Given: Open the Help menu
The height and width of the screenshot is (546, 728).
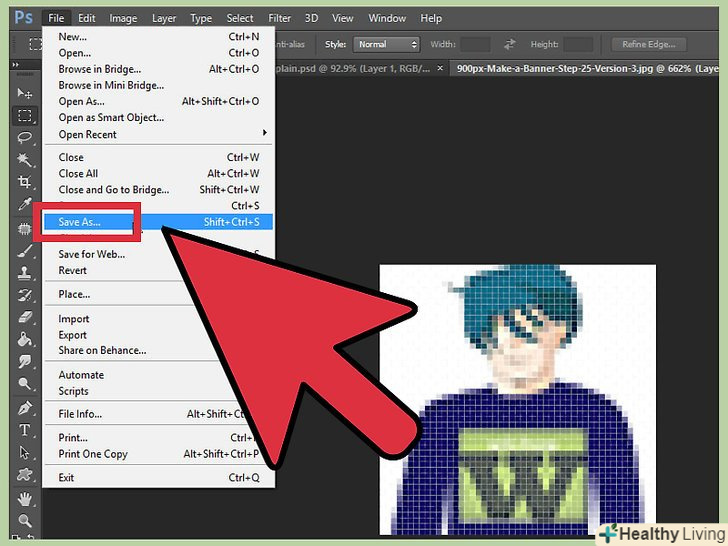Looking at the screenshot, I should pos(431,18).
